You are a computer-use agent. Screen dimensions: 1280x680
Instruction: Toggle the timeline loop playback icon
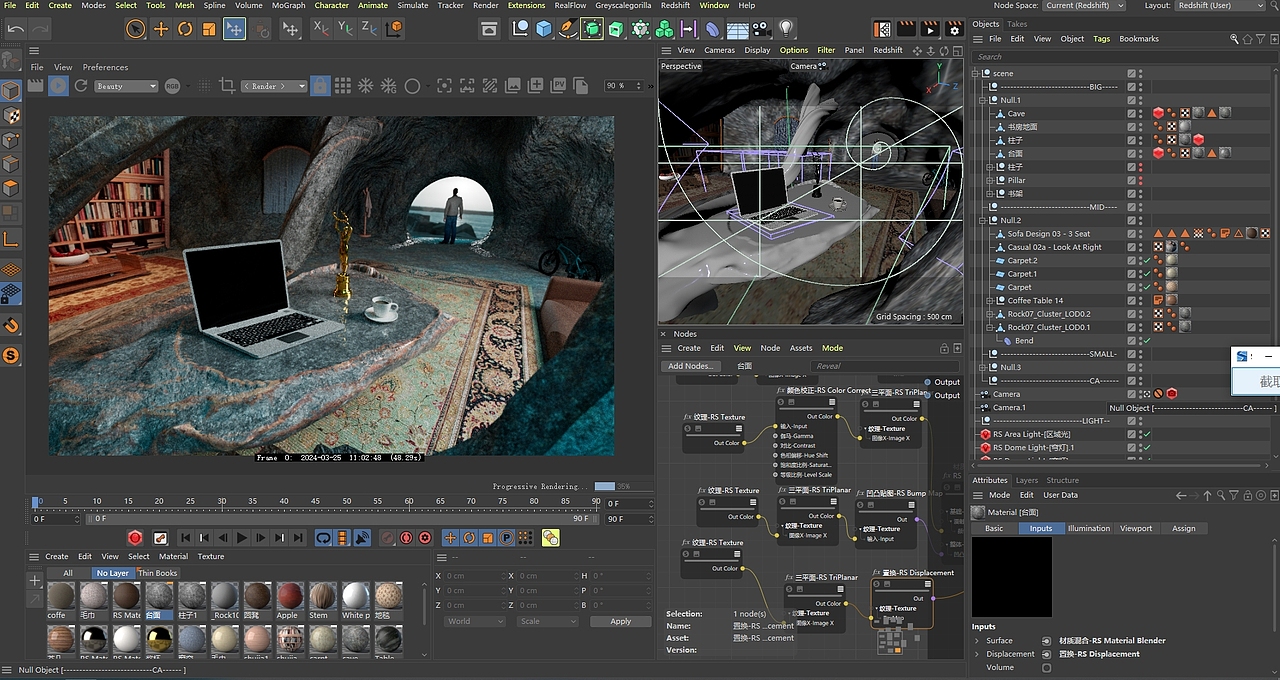323,538
